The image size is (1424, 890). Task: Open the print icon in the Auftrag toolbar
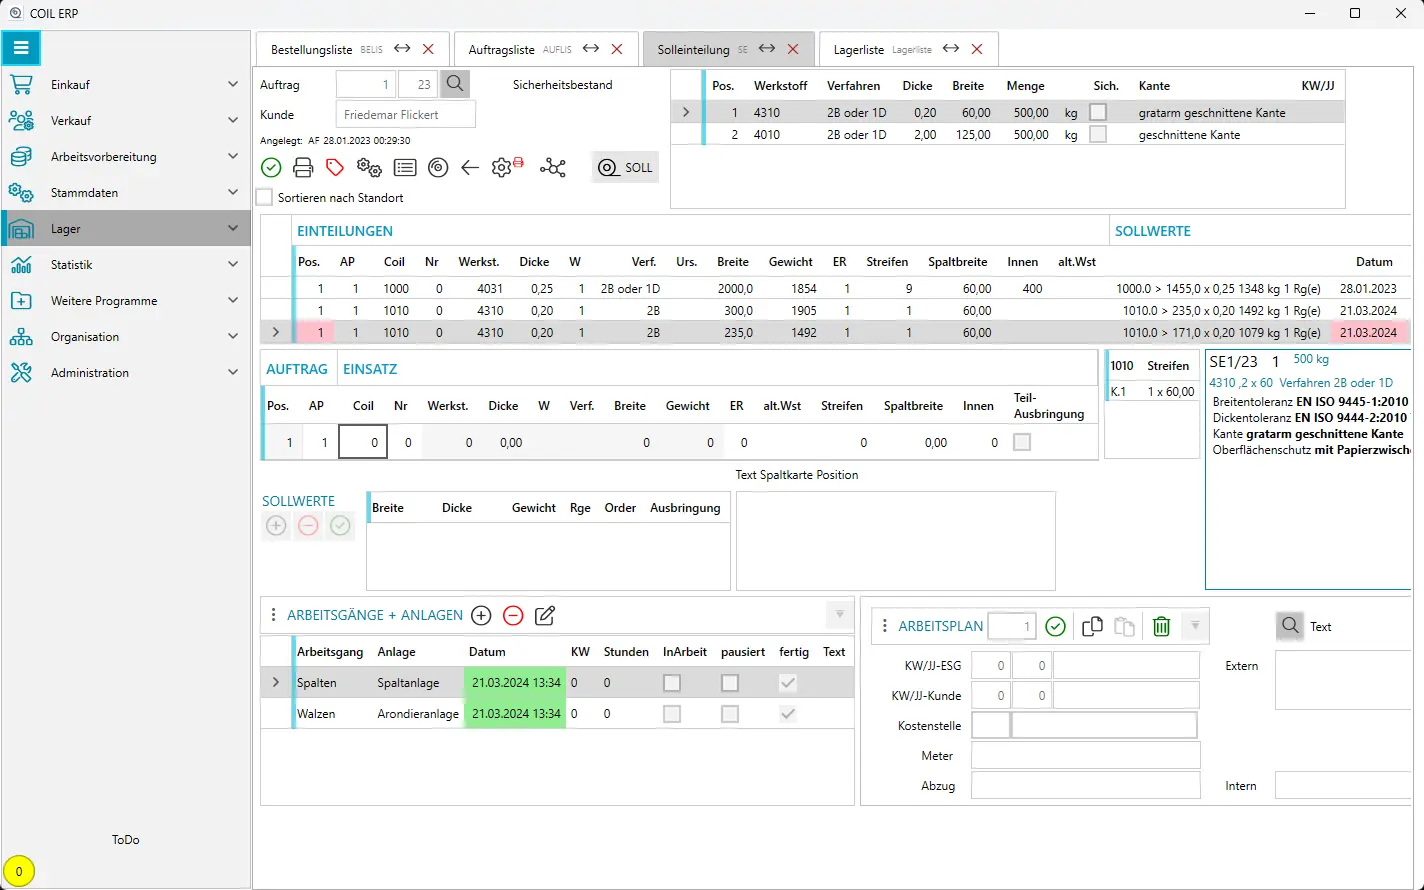point(303,167)
